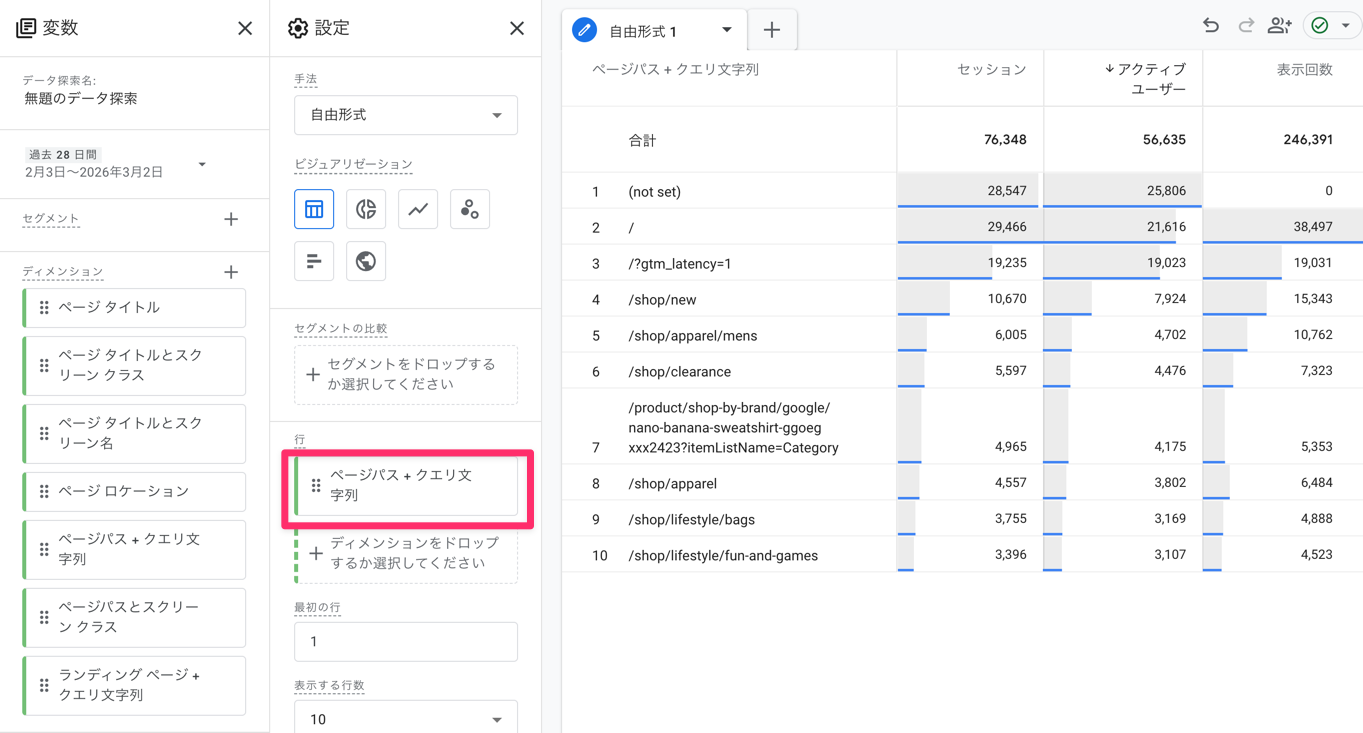Screen dimensions: 1363x733
Task: Add a new dimension with plus icon
Action: tap(231, 272)
